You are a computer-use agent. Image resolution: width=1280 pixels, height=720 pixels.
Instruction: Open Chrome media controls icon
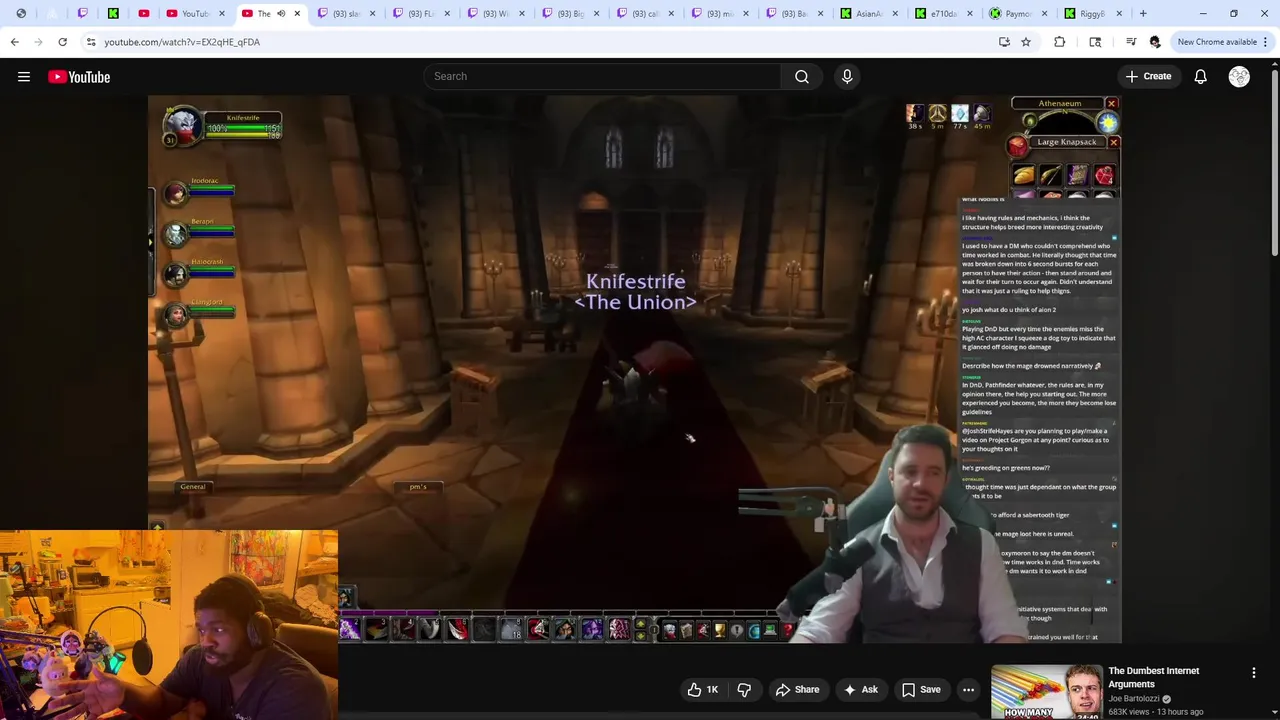coord(1130,42)
